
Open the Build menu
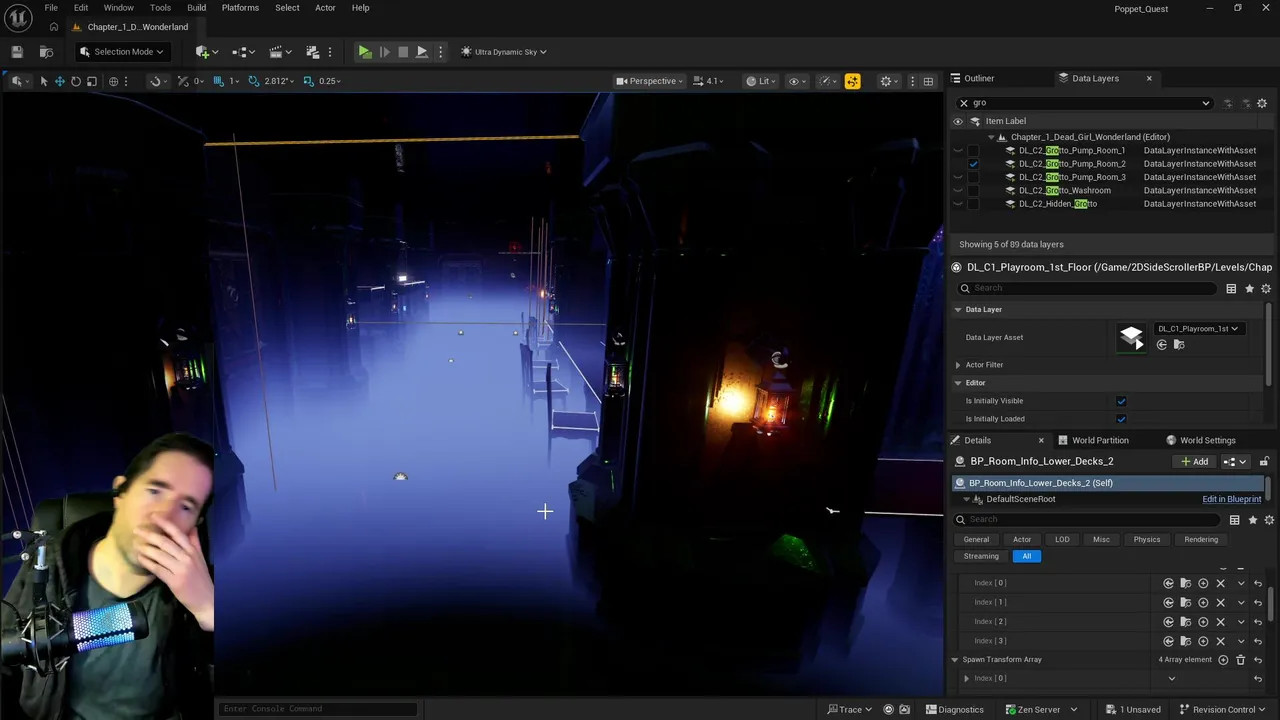coord(196,8)
